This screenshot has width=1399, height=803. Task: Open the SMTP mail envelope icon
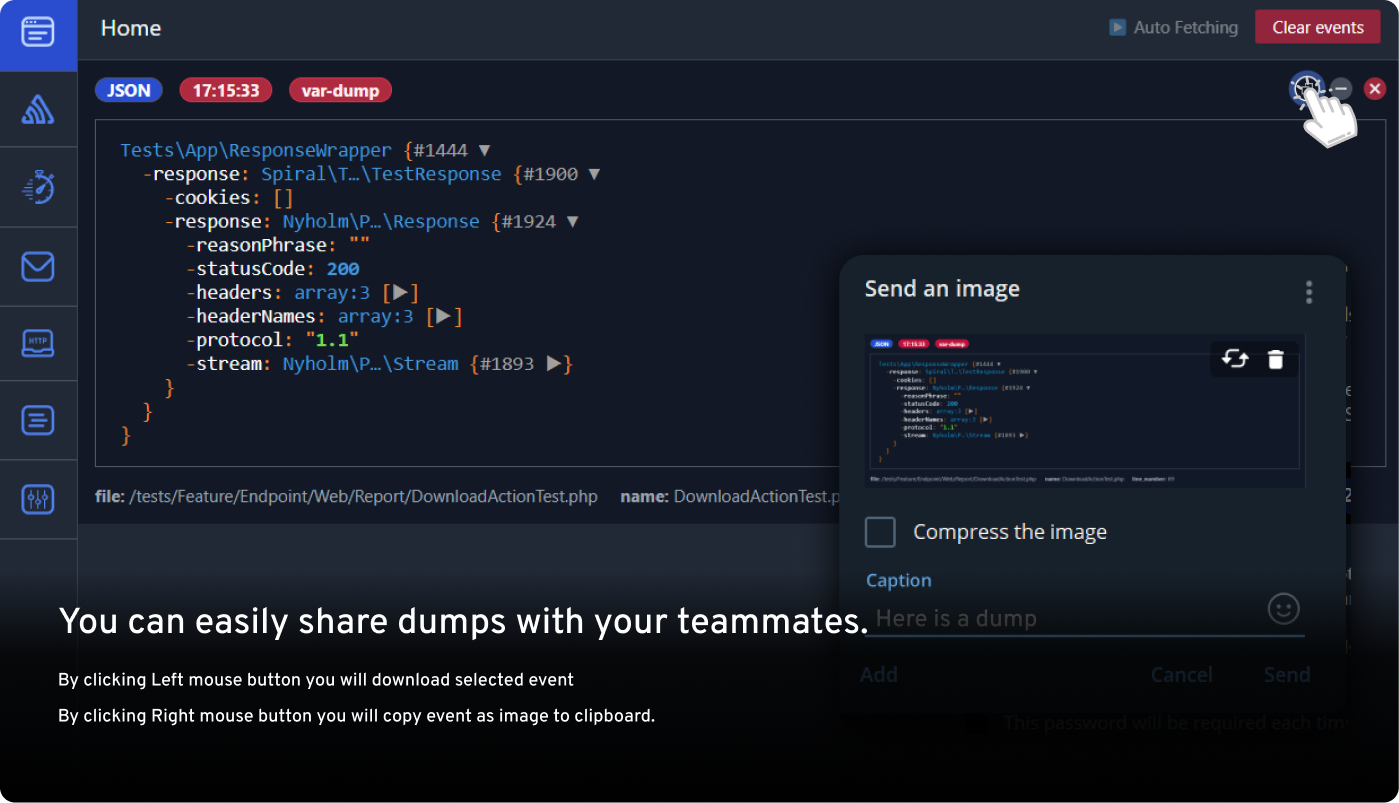(x=39, y=267)
